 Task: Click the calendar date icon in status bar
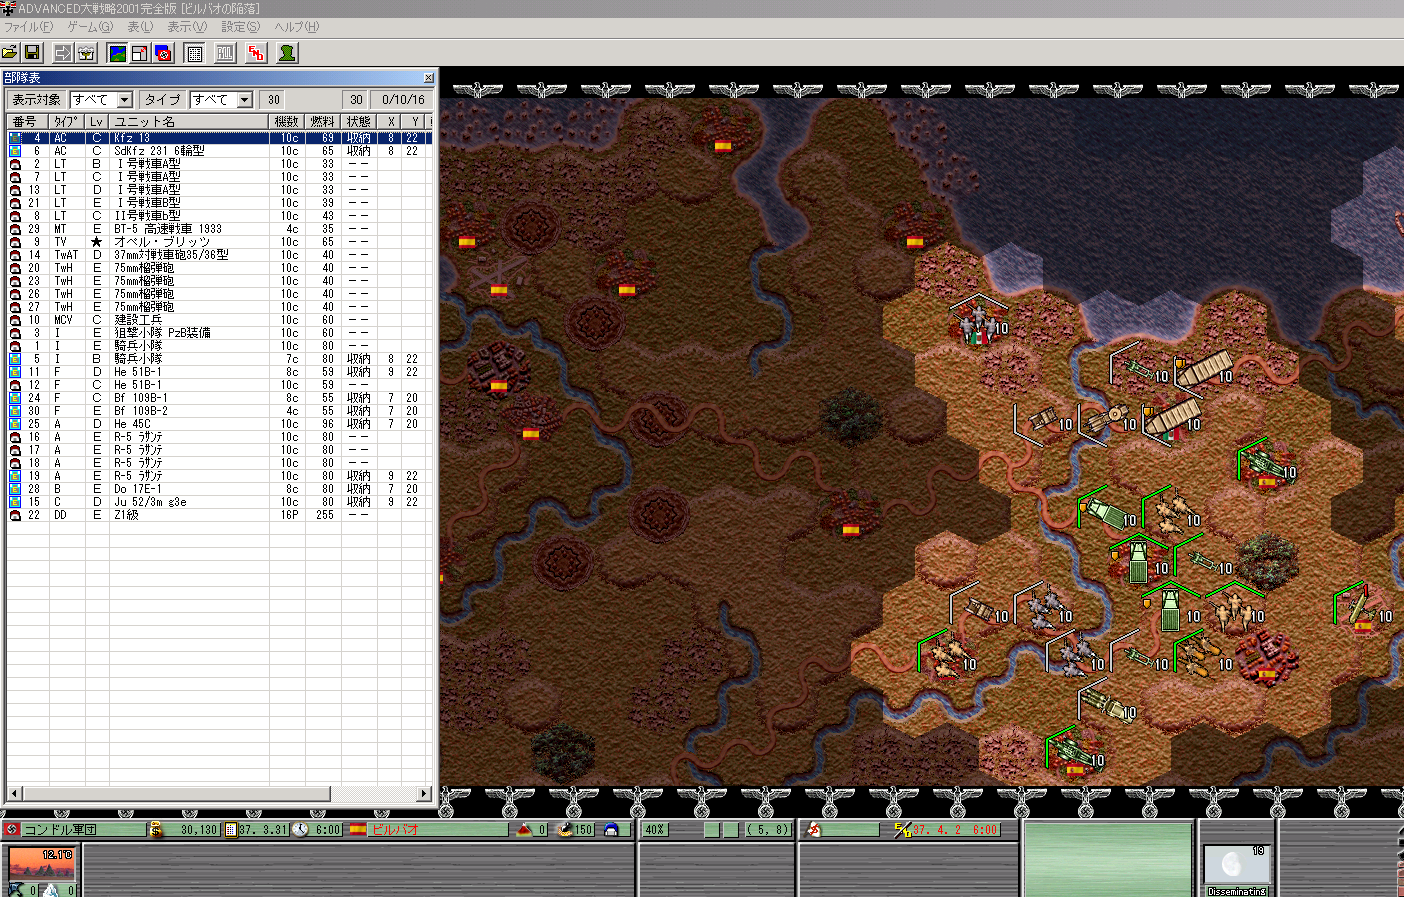pos(231,830)
